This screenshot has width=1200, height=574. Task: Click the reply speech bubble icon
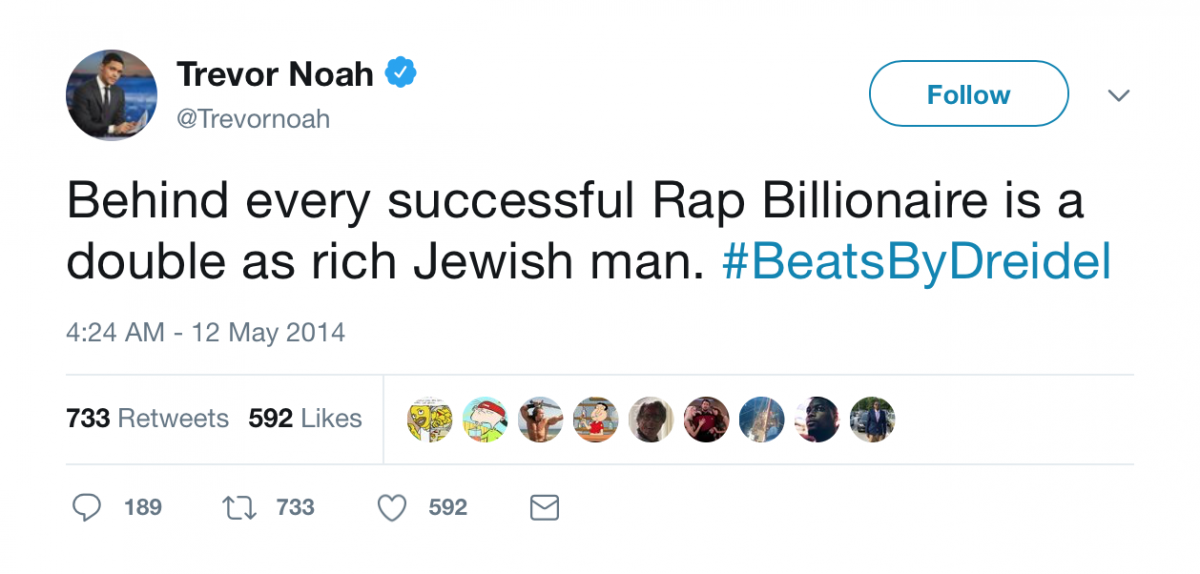point(88,508)
